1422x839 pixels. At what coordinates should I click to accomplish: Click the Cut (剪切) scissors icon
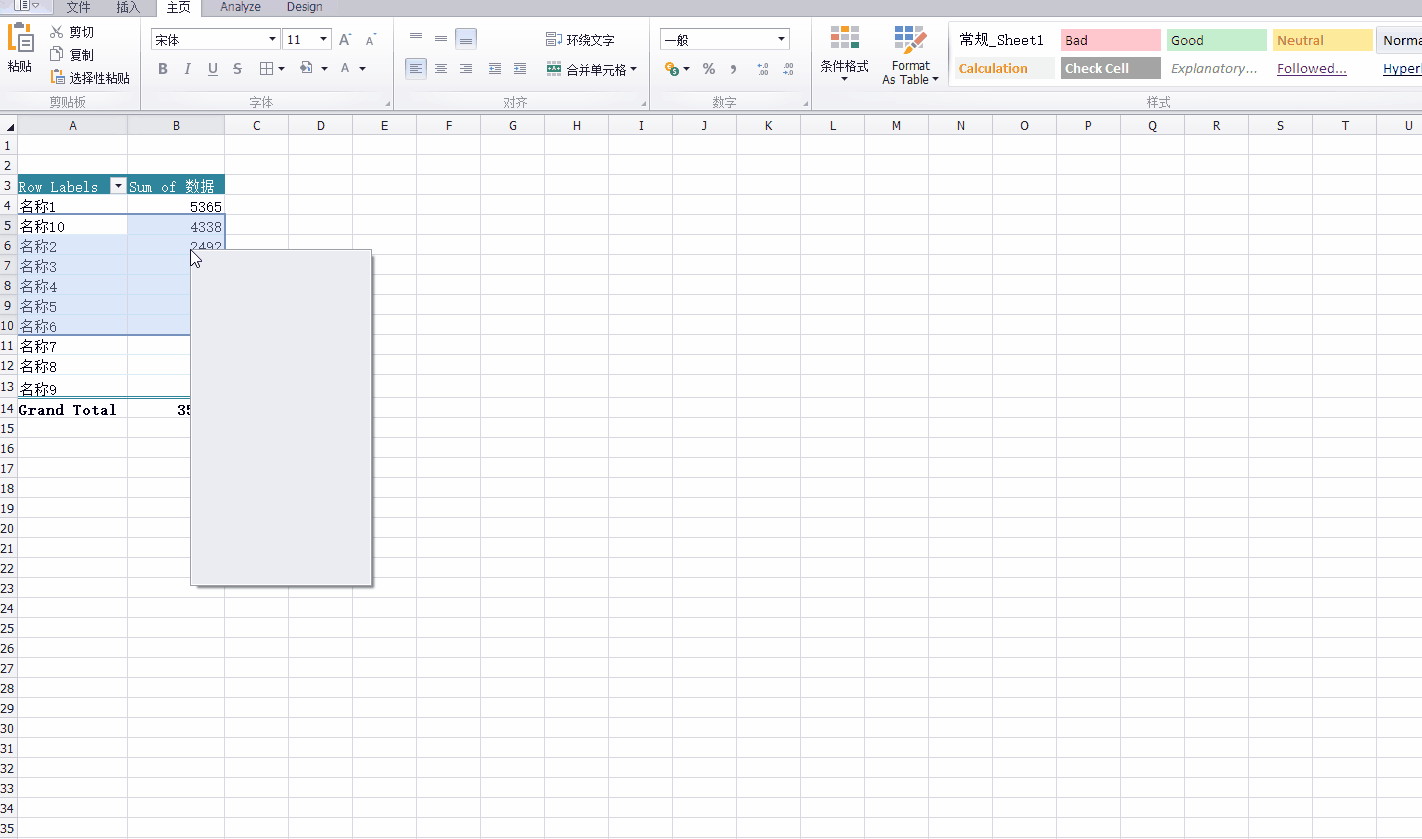click(57, 32)
